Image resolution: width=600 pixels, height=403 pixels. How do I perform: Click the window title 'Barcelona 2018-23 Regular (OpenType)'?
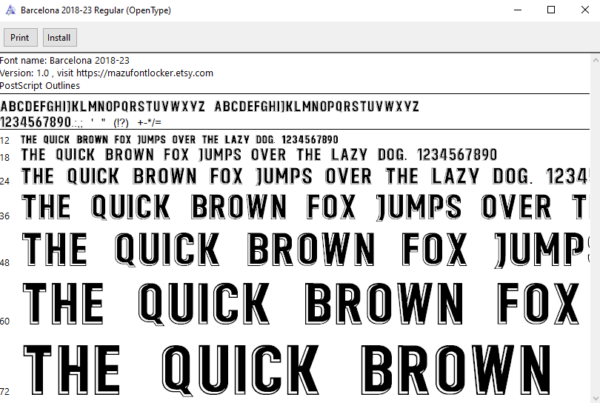coord(96,10)
